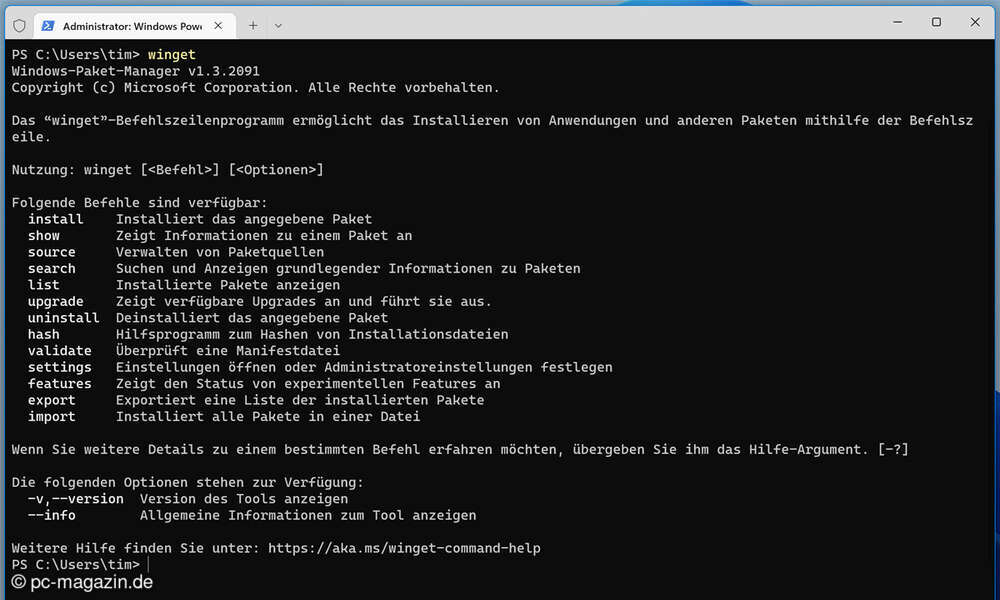Viewport: 1000px width, 600px height.
Task: Click the minimize icon in title bar
Action: [x=897, y=22]
